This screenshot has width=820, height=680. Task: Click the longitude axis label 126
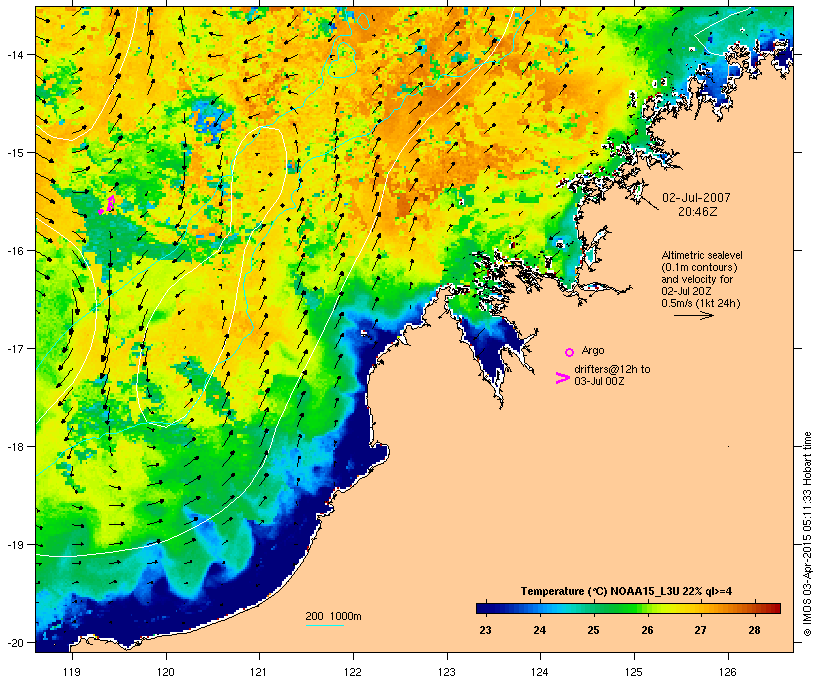coord(727,672)
